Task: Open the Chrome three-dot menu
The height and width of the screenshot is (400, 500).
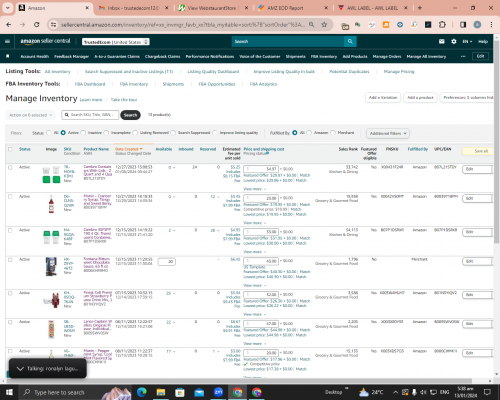Action: point(491,24)
